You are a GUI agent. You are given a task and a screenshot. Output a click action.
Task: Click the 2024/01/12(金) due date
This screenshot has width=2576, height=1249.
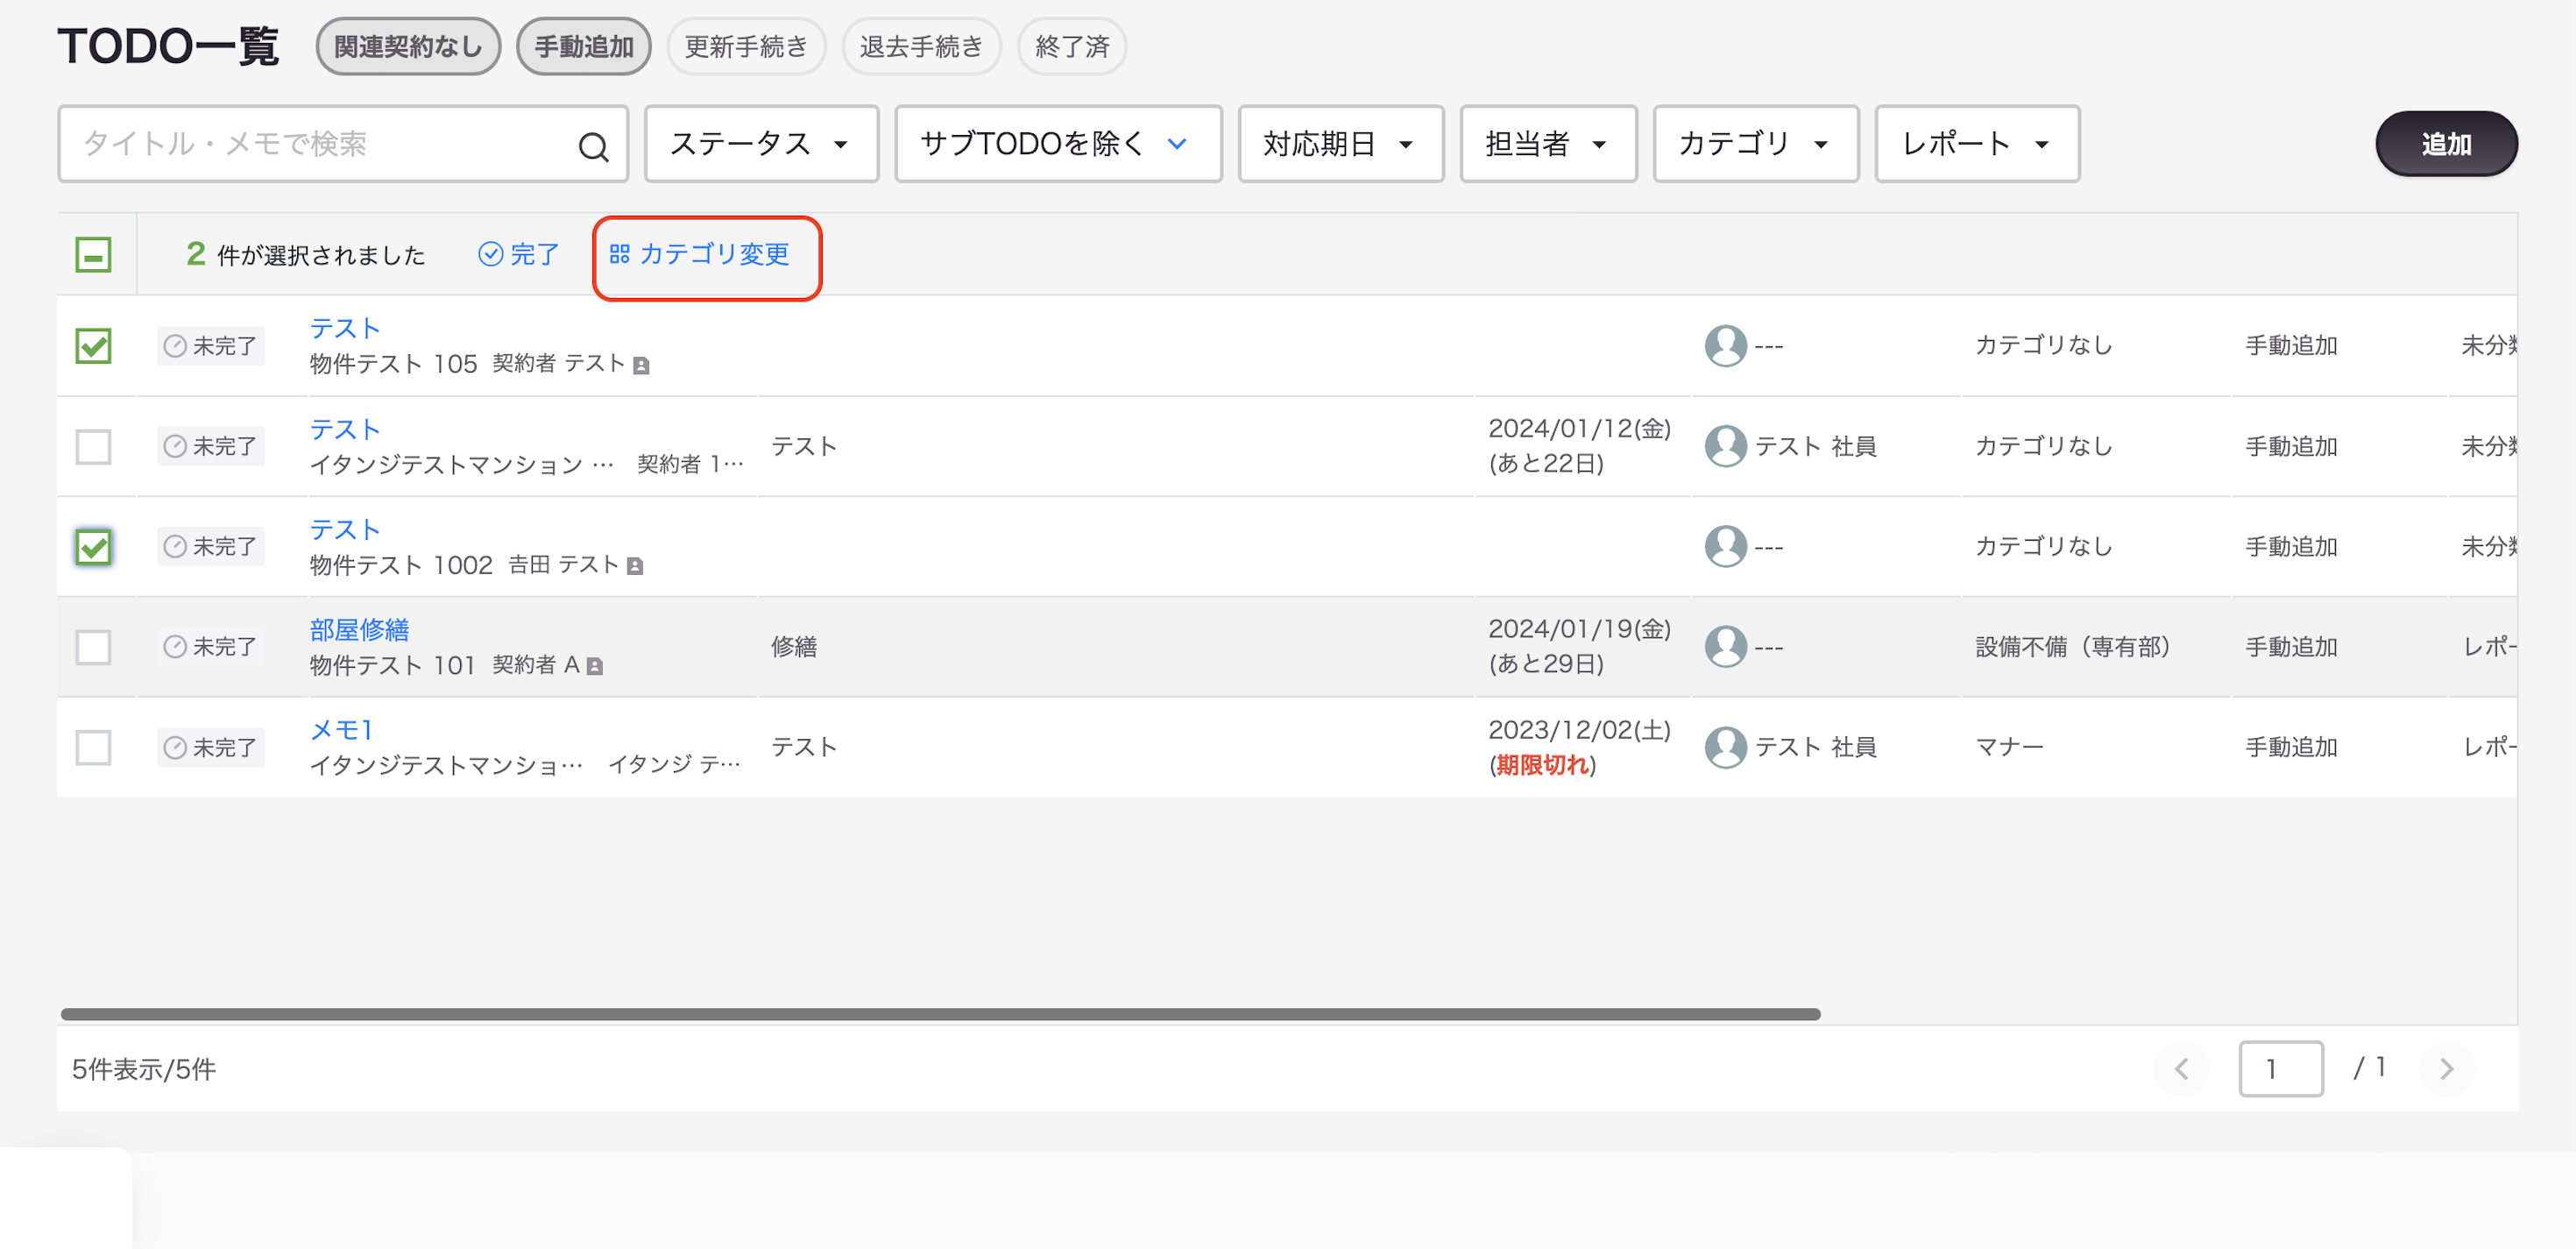pos(1579,428)
